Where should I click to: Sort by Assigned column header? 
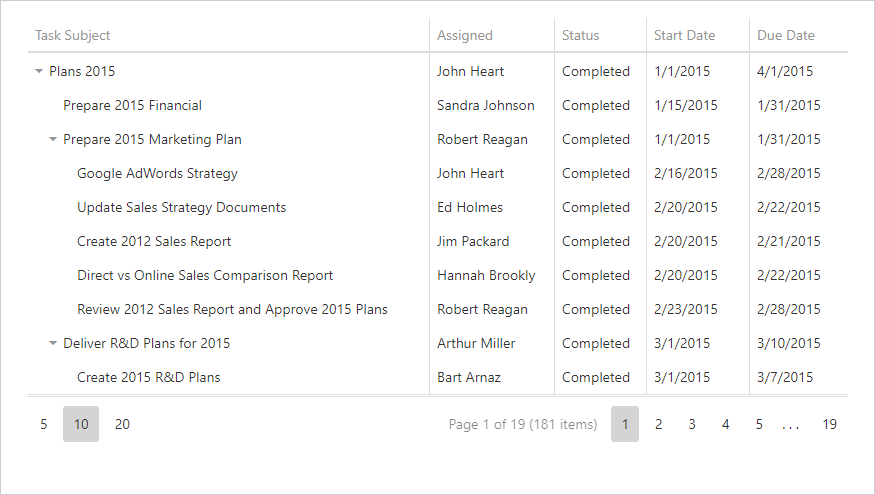click(x=465, y=35)
